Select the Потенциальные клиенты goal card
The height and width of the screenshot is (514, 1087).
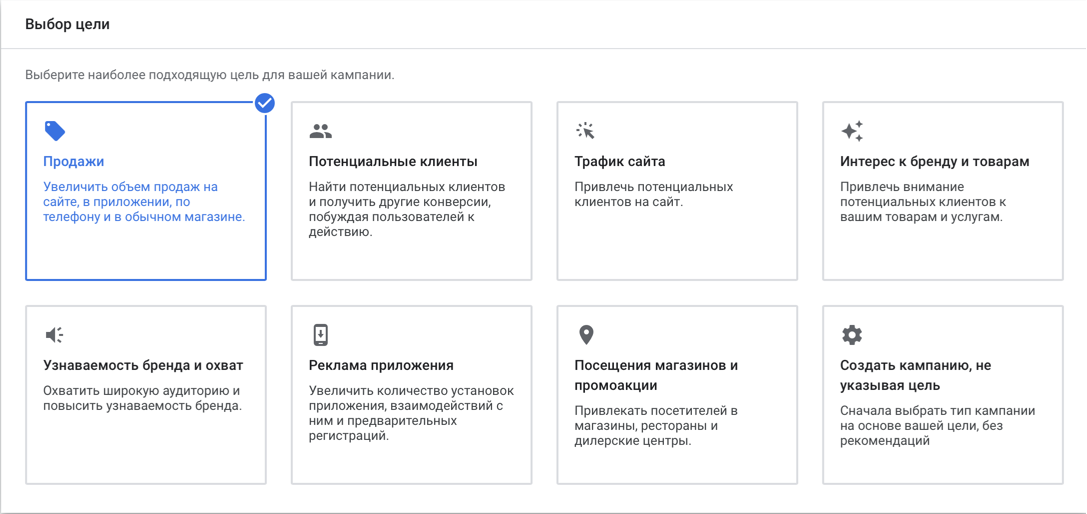point(412,191)
